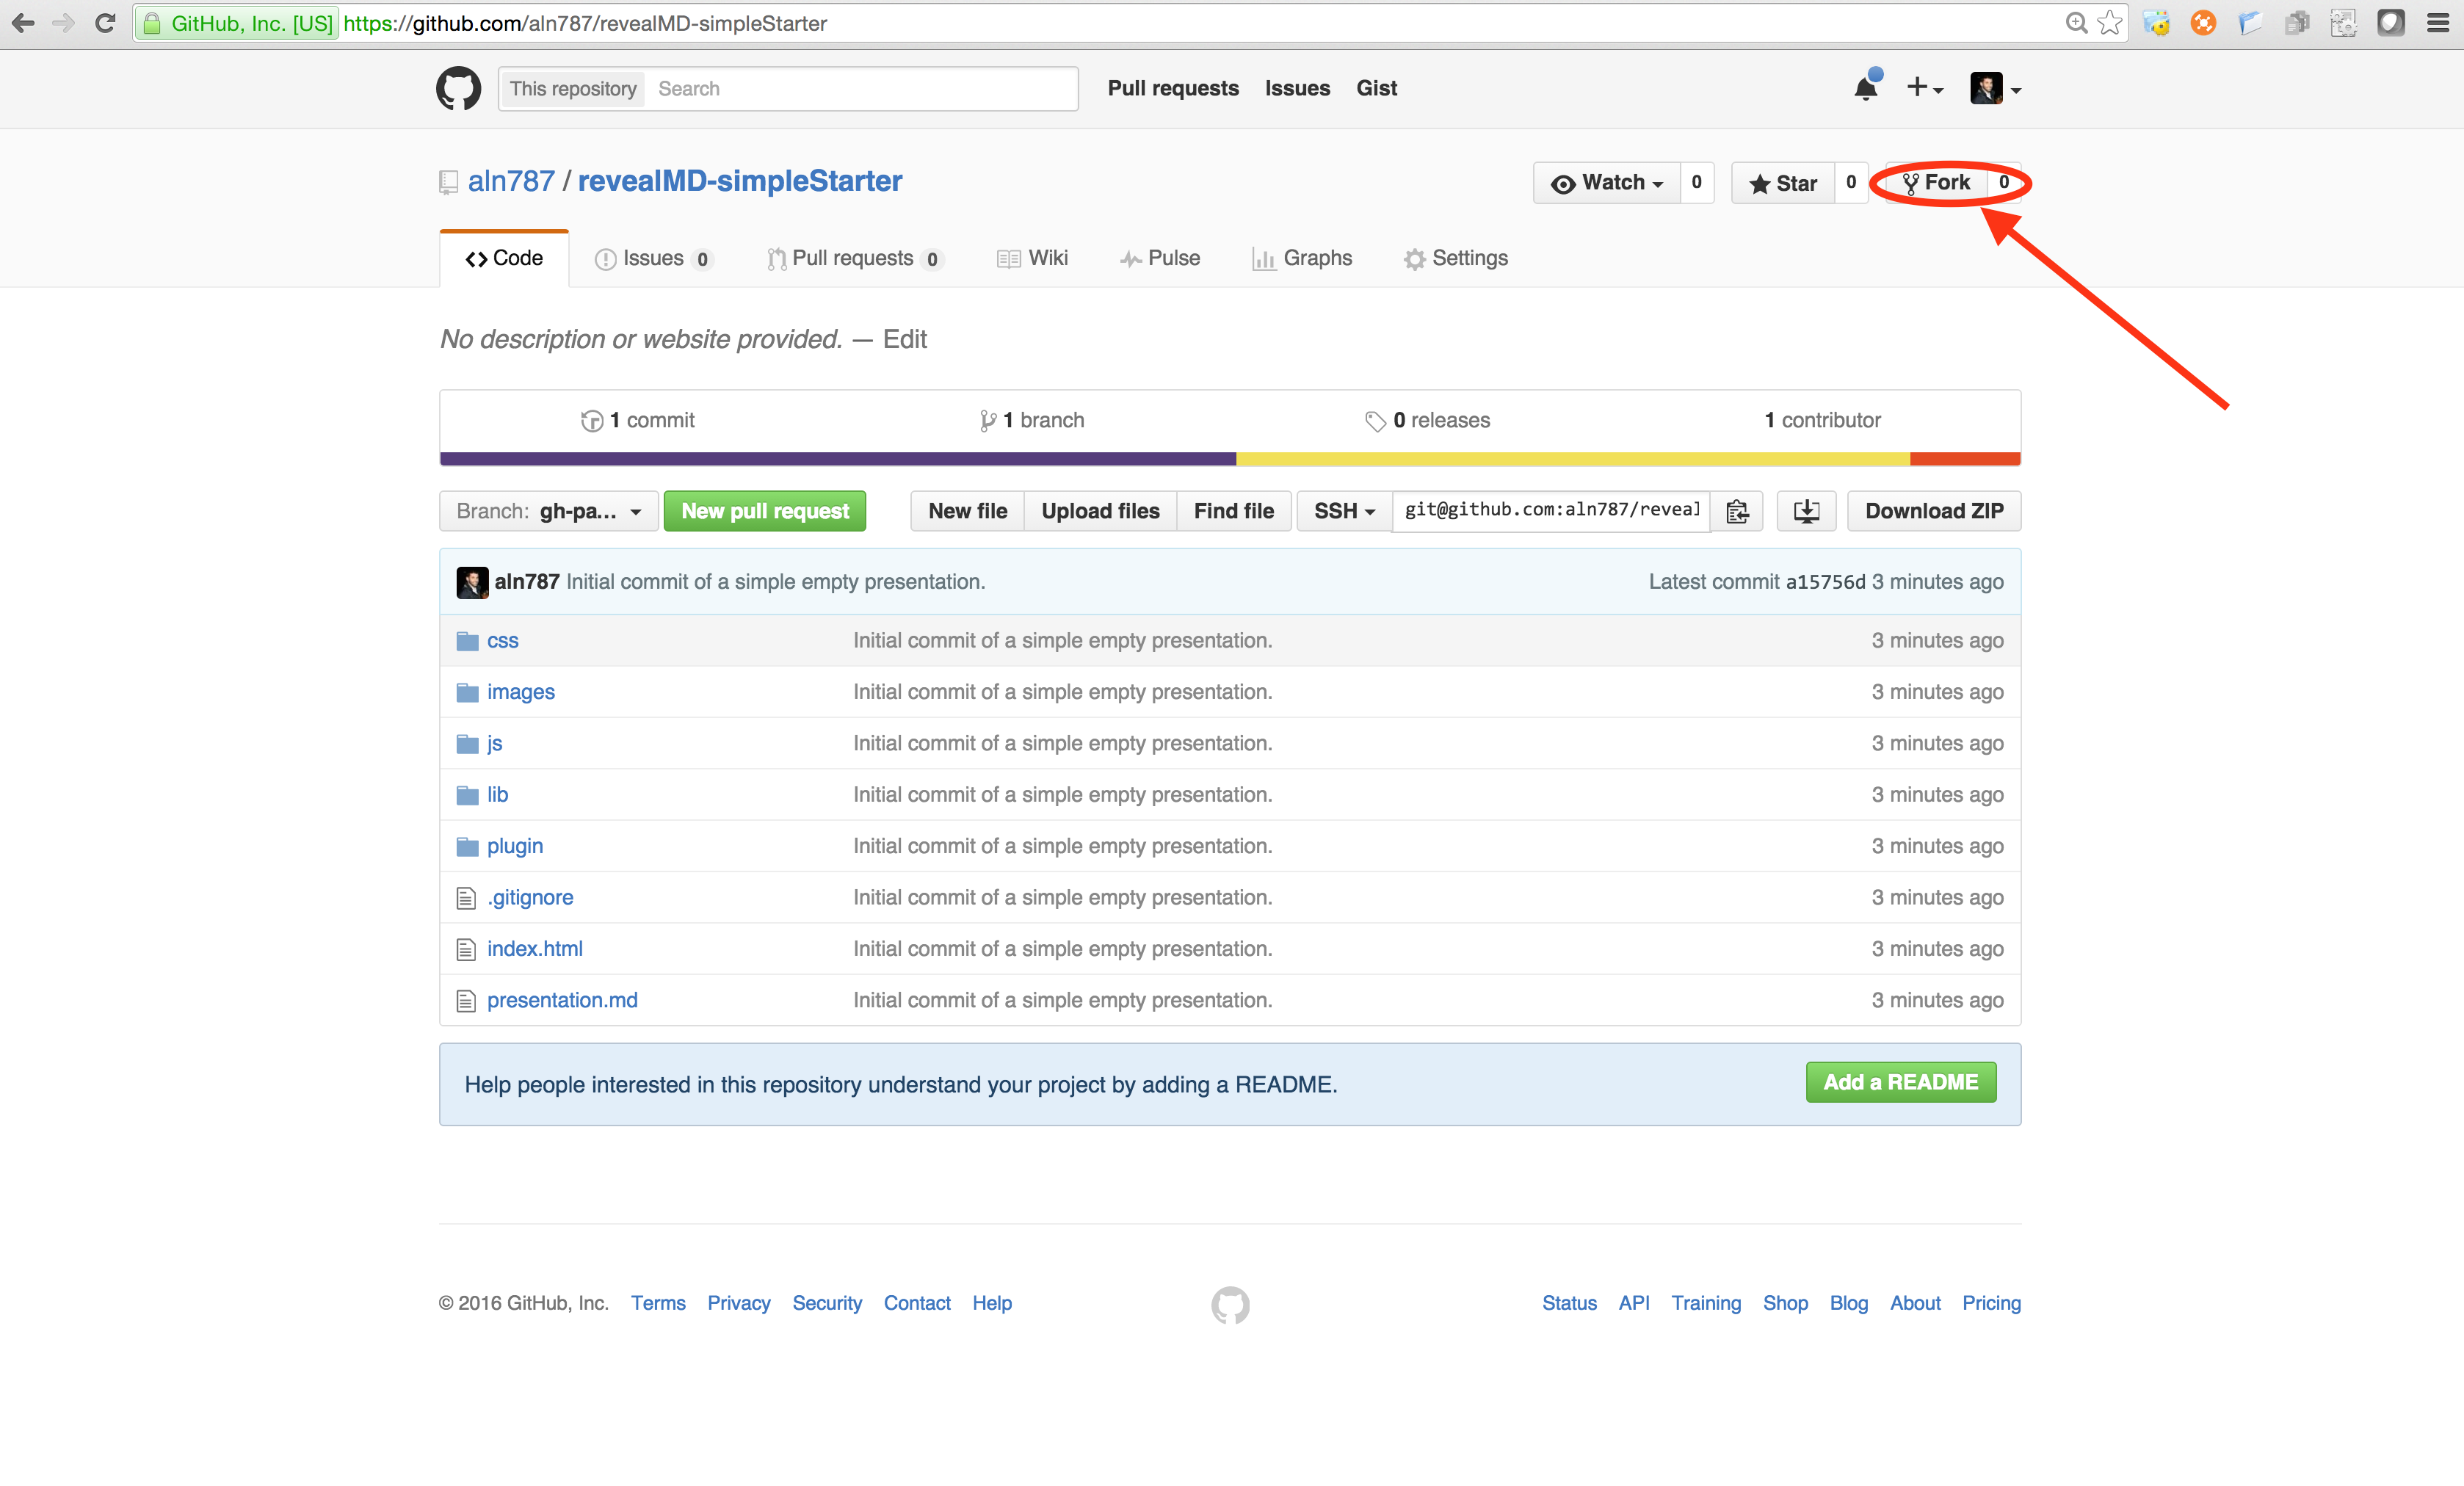Focus the repository search field

(860, 88)
